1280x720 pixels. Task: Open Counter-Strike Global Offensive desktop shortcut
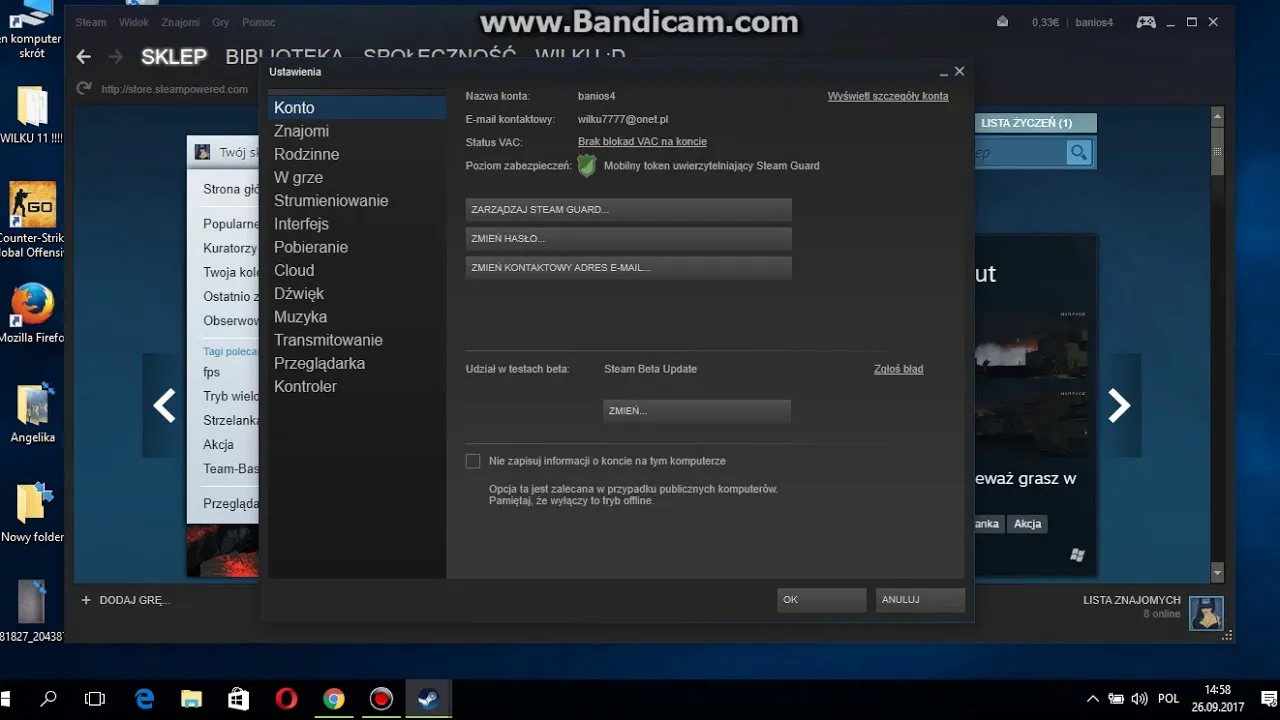pyautogui.click(x=32, y=220)
